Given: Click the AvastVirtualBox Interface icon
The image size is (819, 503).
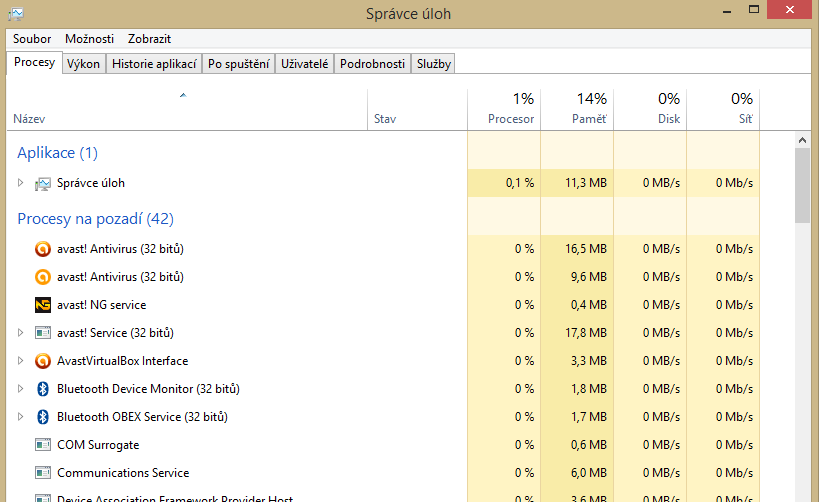Looking at the screenshot, I should coord(43,361).
